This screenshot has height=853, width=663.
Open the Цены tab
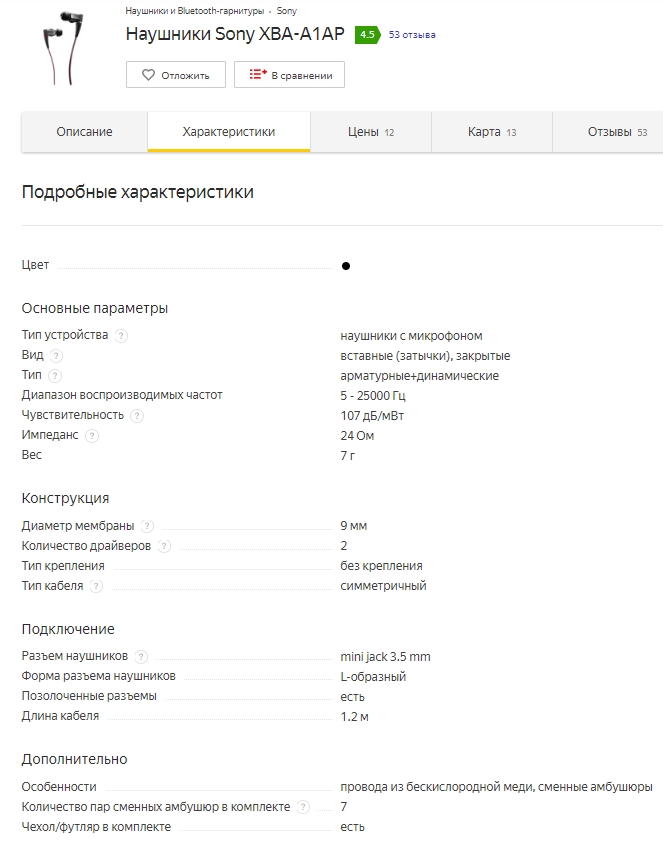[371, 132]
